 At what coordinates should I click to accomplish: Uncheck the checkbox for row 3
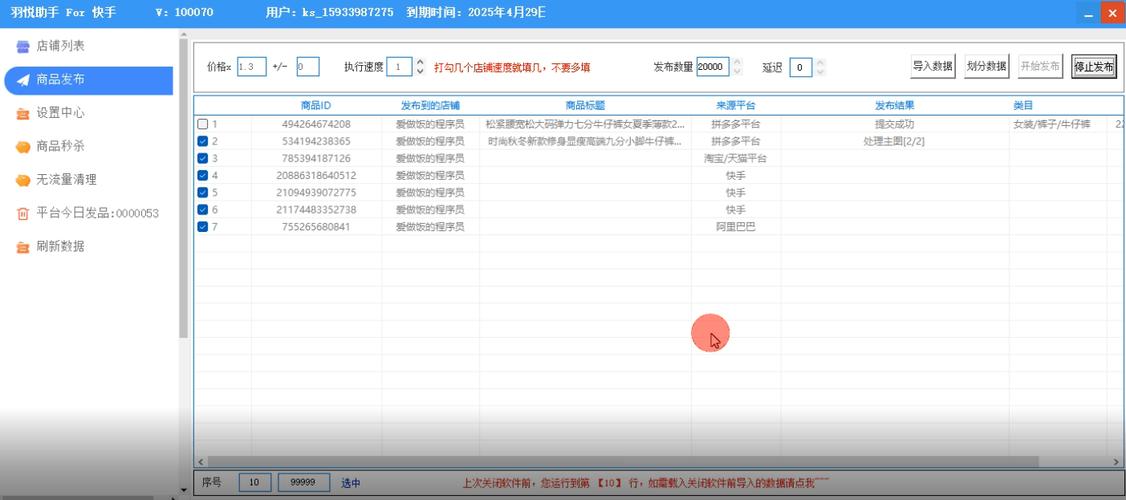point(203,158)
